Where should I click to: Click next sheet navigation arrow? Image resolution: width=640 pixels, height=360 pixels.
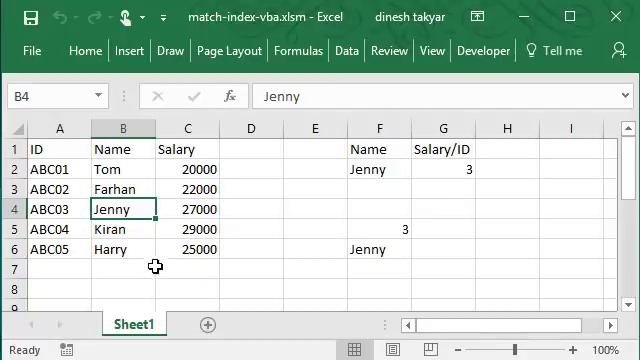coord(60,324)
